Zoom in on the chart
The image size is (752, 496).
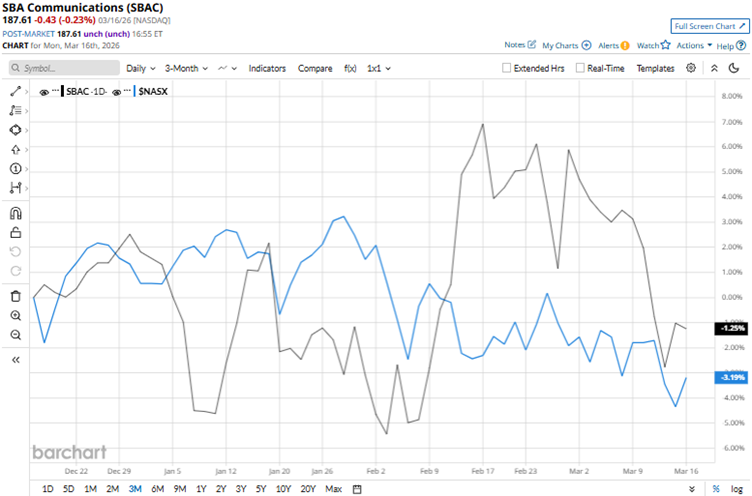click(15, 315)
